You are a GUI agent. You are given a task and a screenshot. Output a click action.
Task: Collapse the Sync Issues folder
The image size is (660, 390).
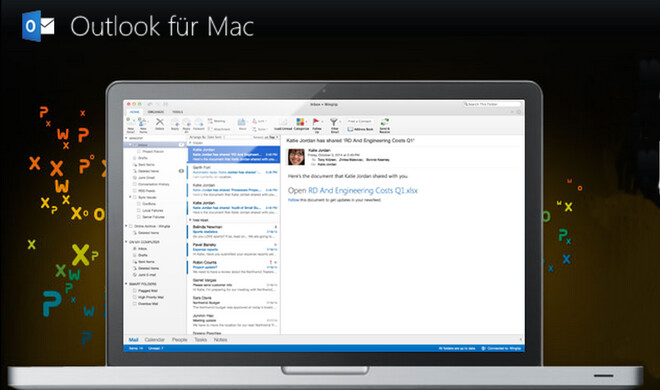[130, 197]
